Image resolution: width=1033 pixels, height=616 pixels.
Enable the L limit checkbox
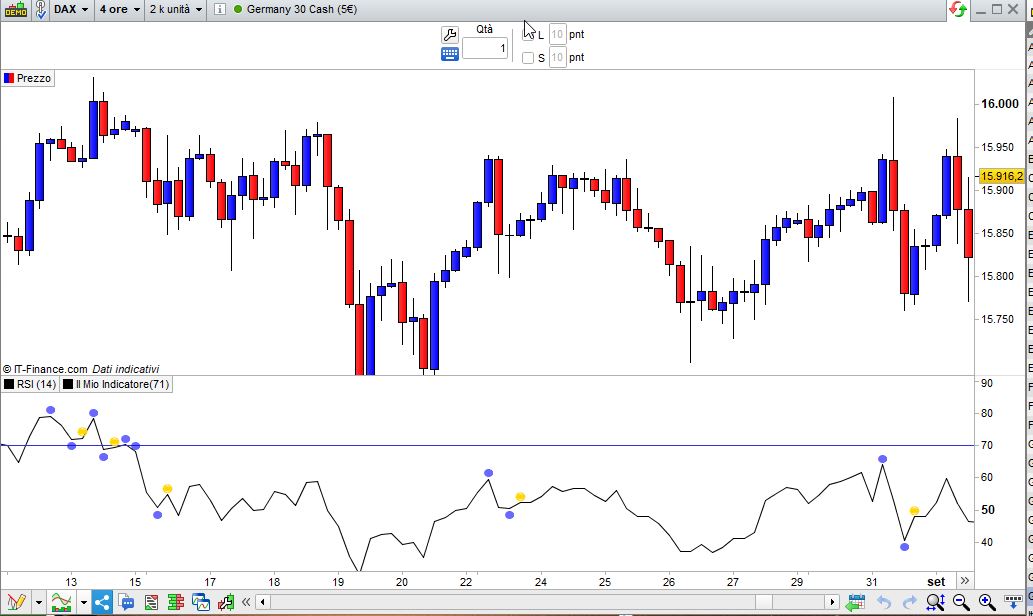coord(528,34)
